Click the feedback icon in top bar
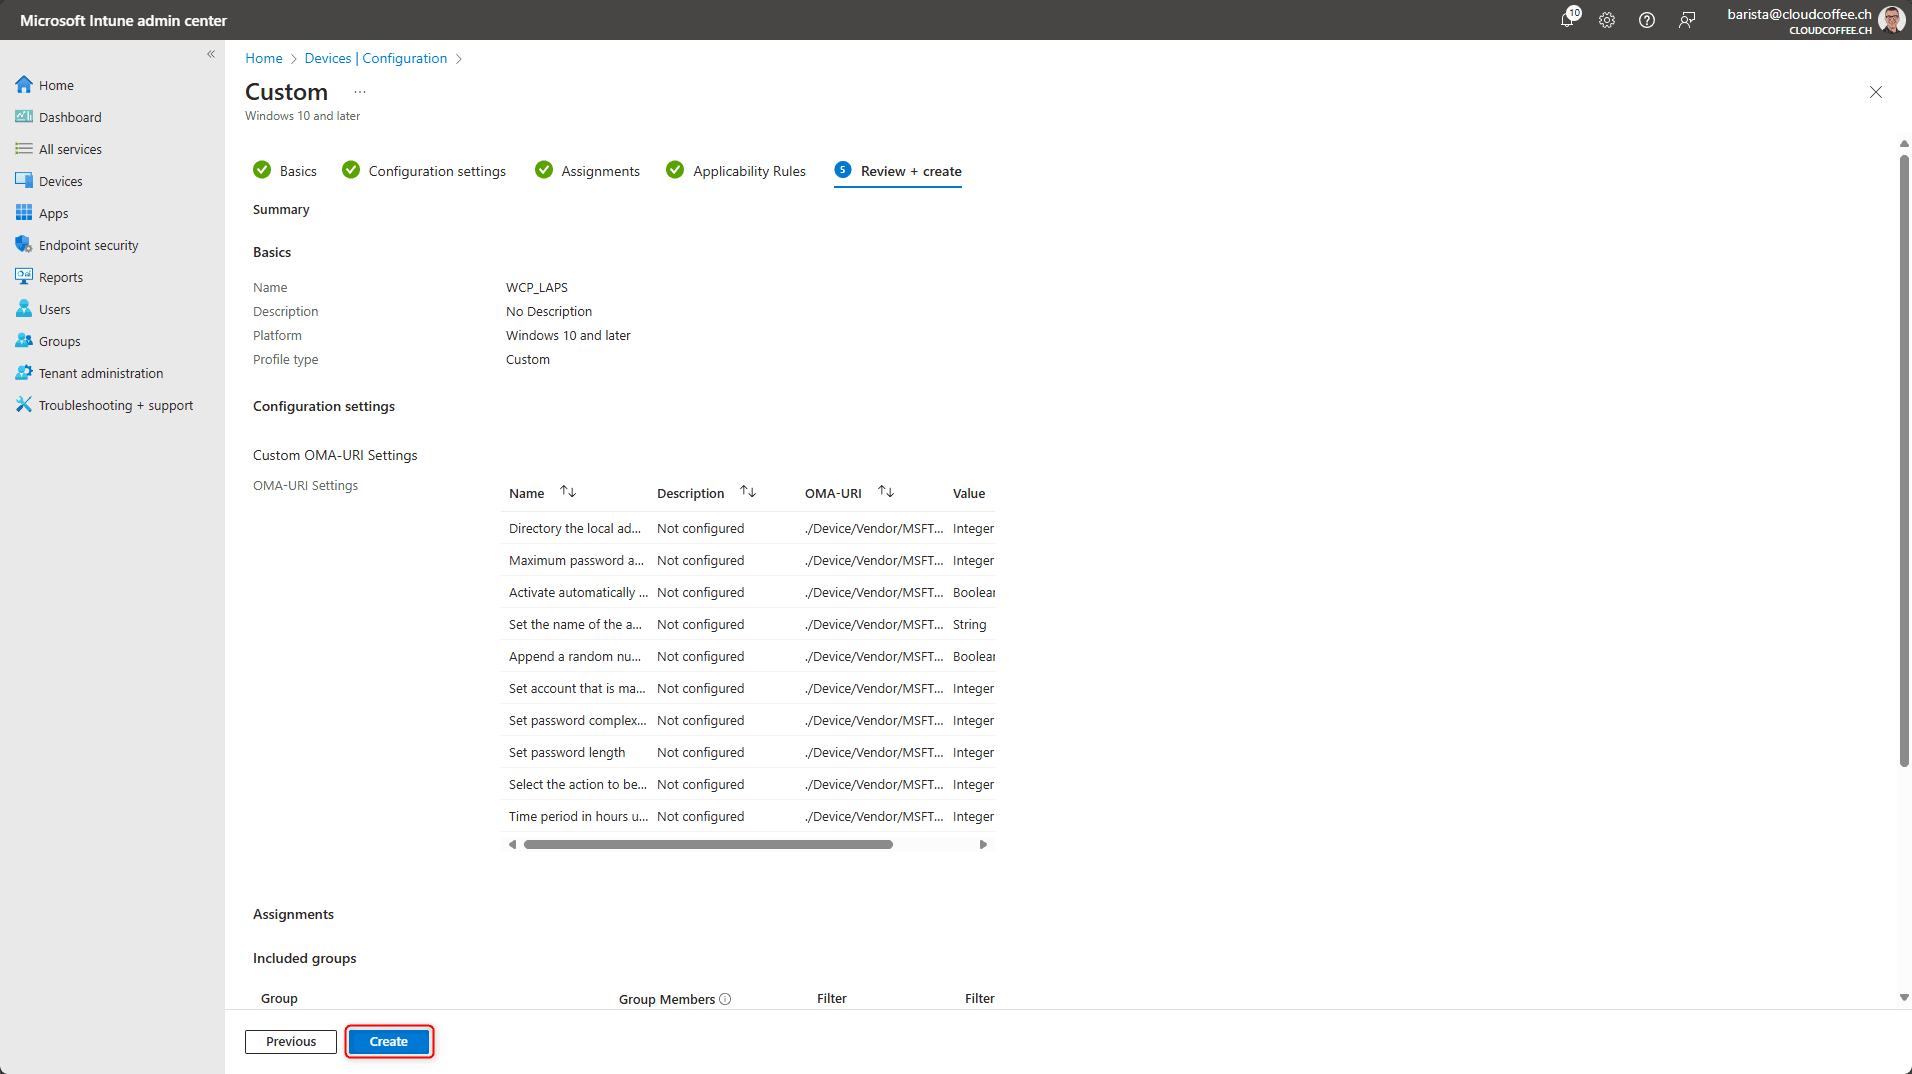Viewport: 1912px width, 1074px height. click(1687, 20)
